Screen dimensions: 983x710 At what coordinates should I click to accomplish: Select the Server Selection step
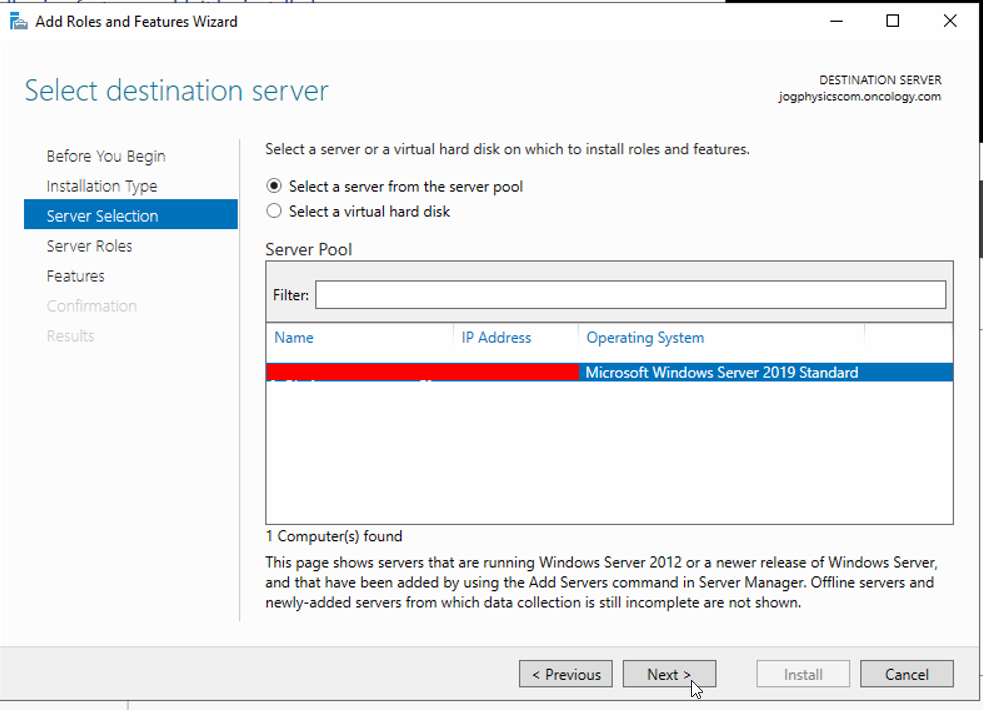pyautogui.click(x=102, y=216)
